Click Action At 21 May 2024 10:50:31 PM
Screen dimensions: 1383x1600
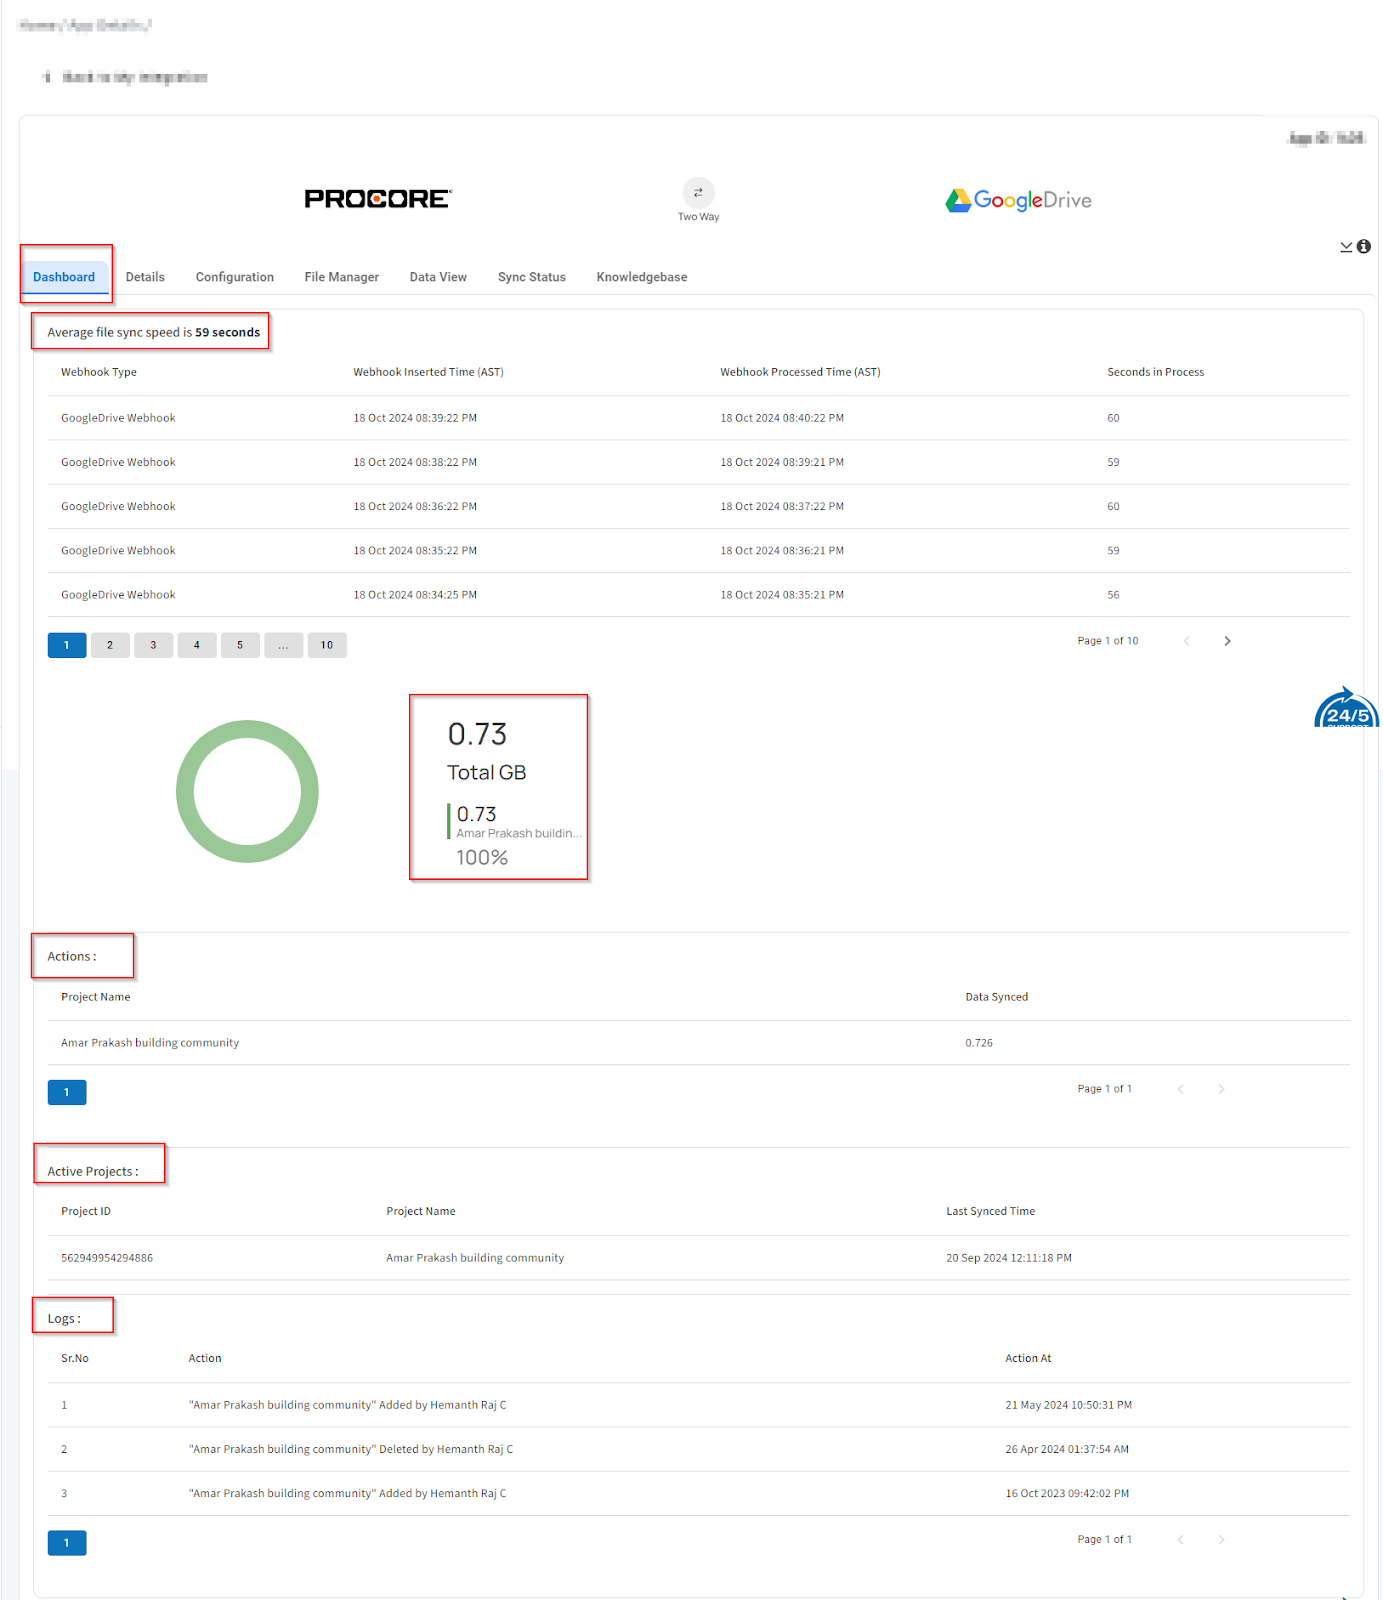coord(1069,1405)
